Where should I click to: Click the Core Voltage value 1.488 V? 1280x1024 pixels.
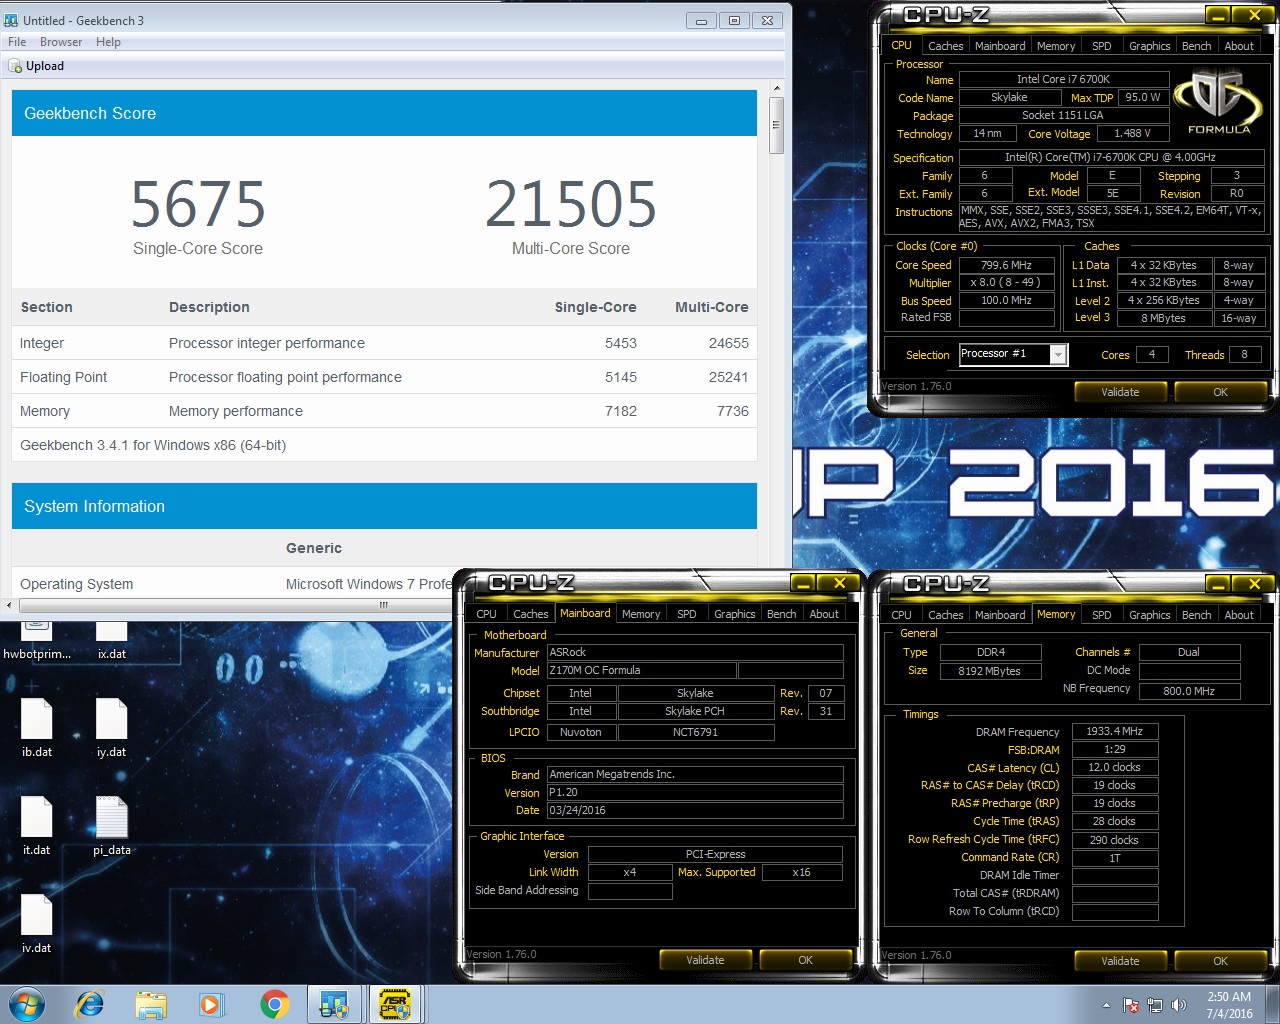pyautogui.click(x=1133, y=133)
